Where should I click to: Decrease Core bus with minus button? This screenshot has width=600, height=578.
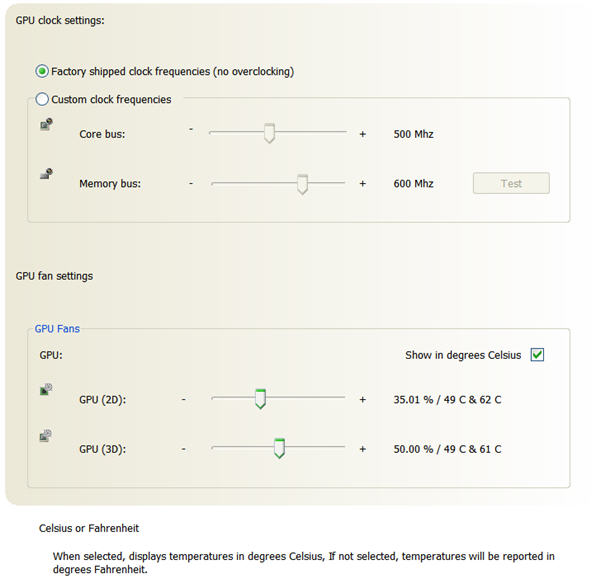191,129
